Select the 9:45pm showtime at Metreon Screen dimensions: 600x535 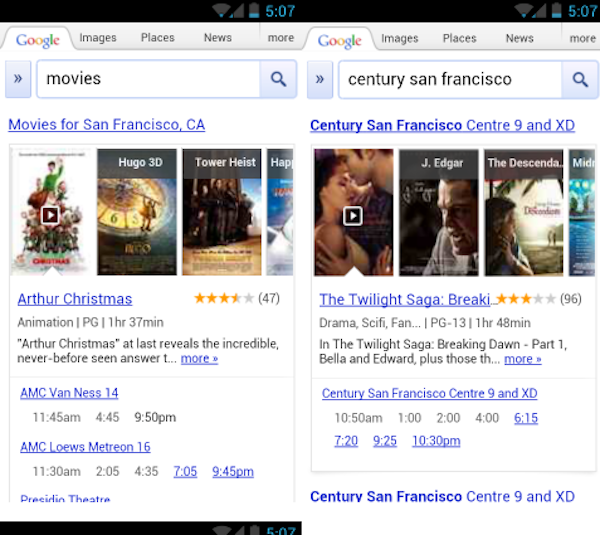pyautogui.click(x=233, y=471)
